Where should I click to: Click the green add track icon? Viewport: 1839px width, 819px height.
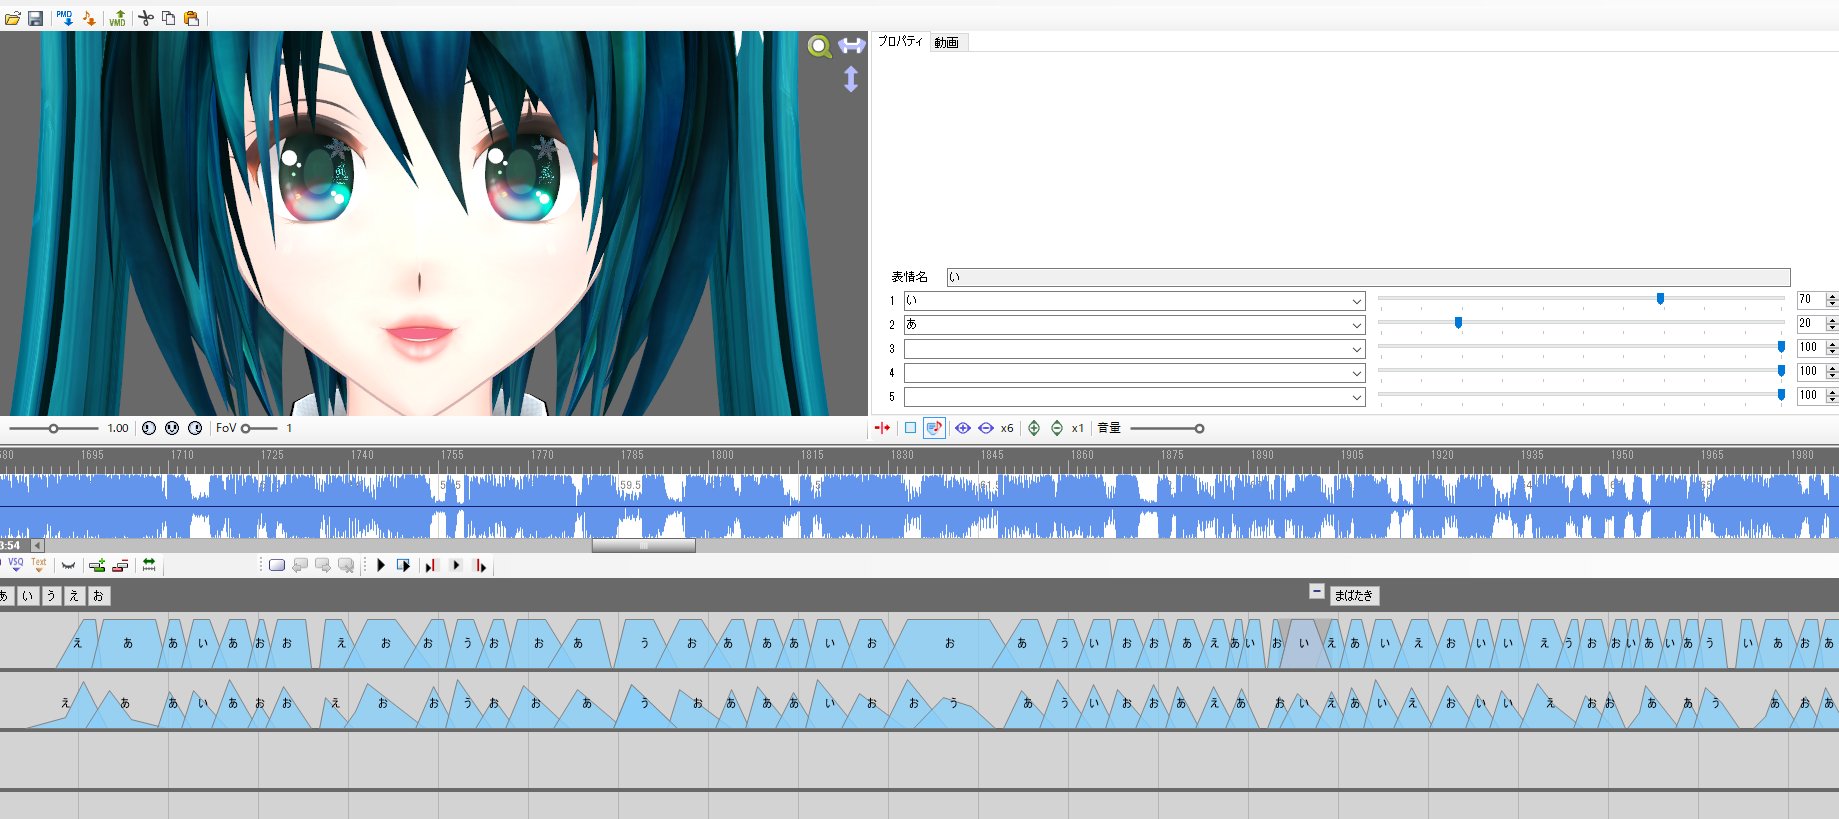click(97, 566)
